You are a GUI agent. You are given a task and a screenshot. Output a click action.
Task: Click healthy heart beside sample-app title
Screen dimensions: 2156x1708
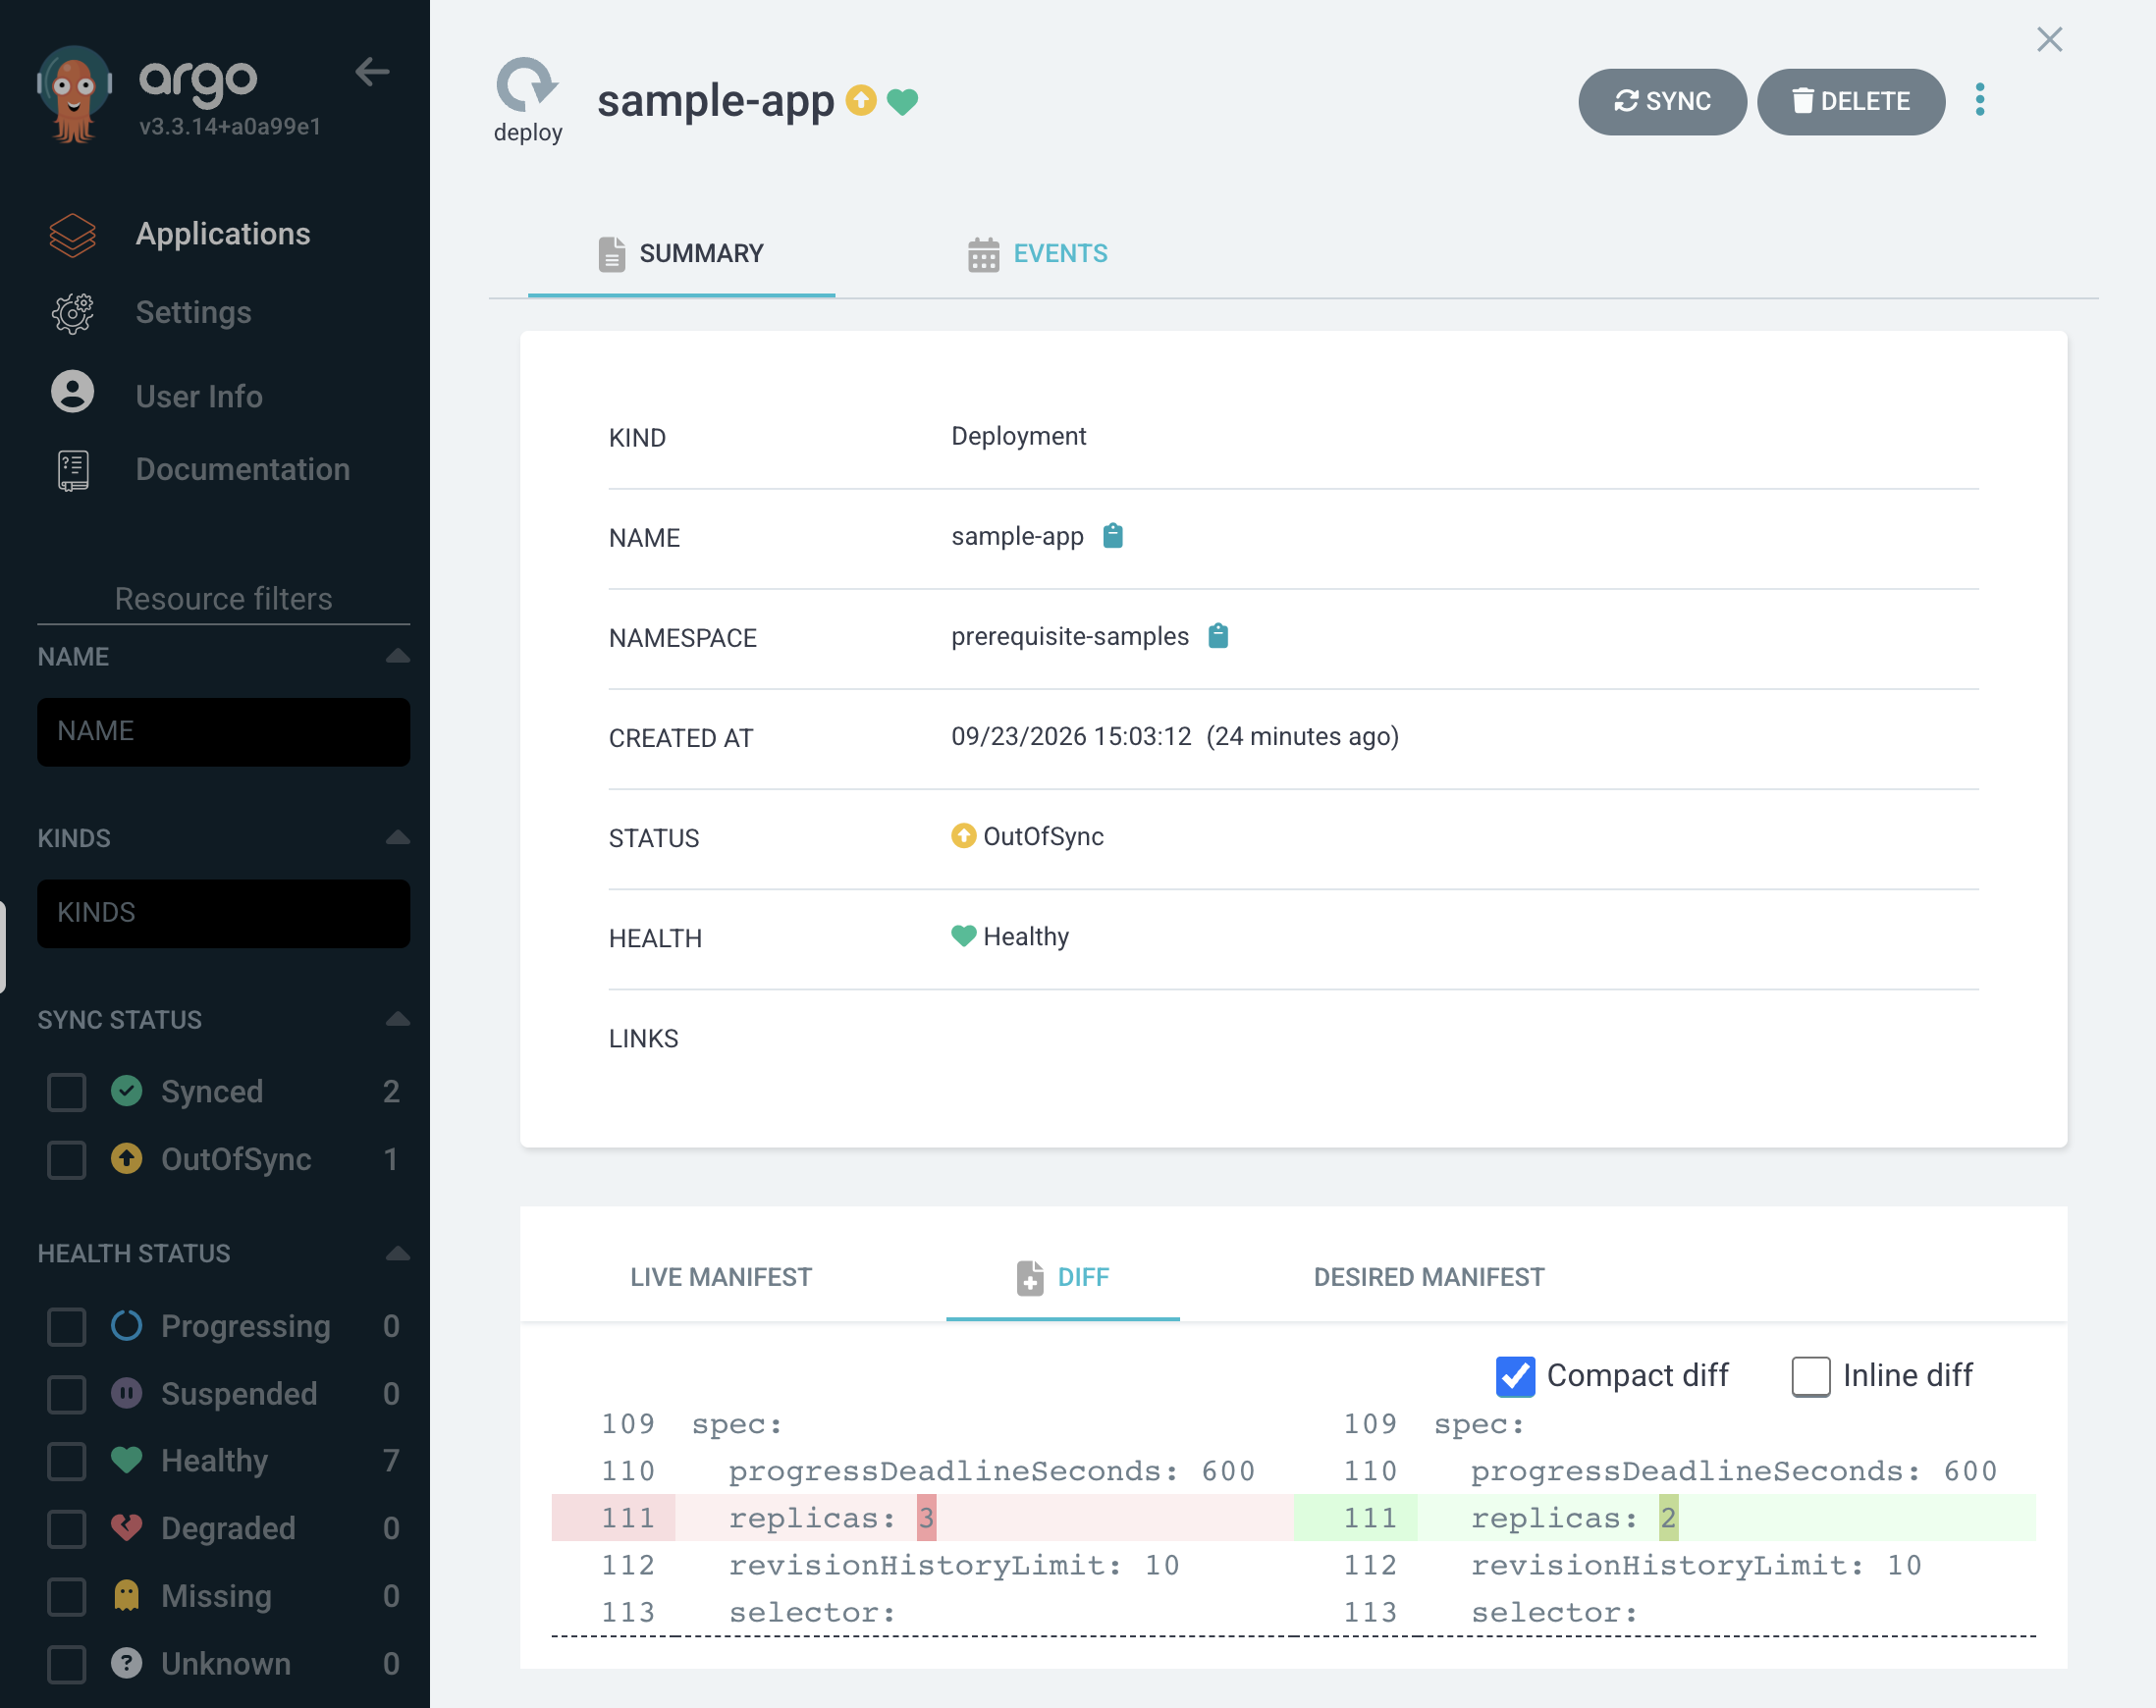[903, 102]
